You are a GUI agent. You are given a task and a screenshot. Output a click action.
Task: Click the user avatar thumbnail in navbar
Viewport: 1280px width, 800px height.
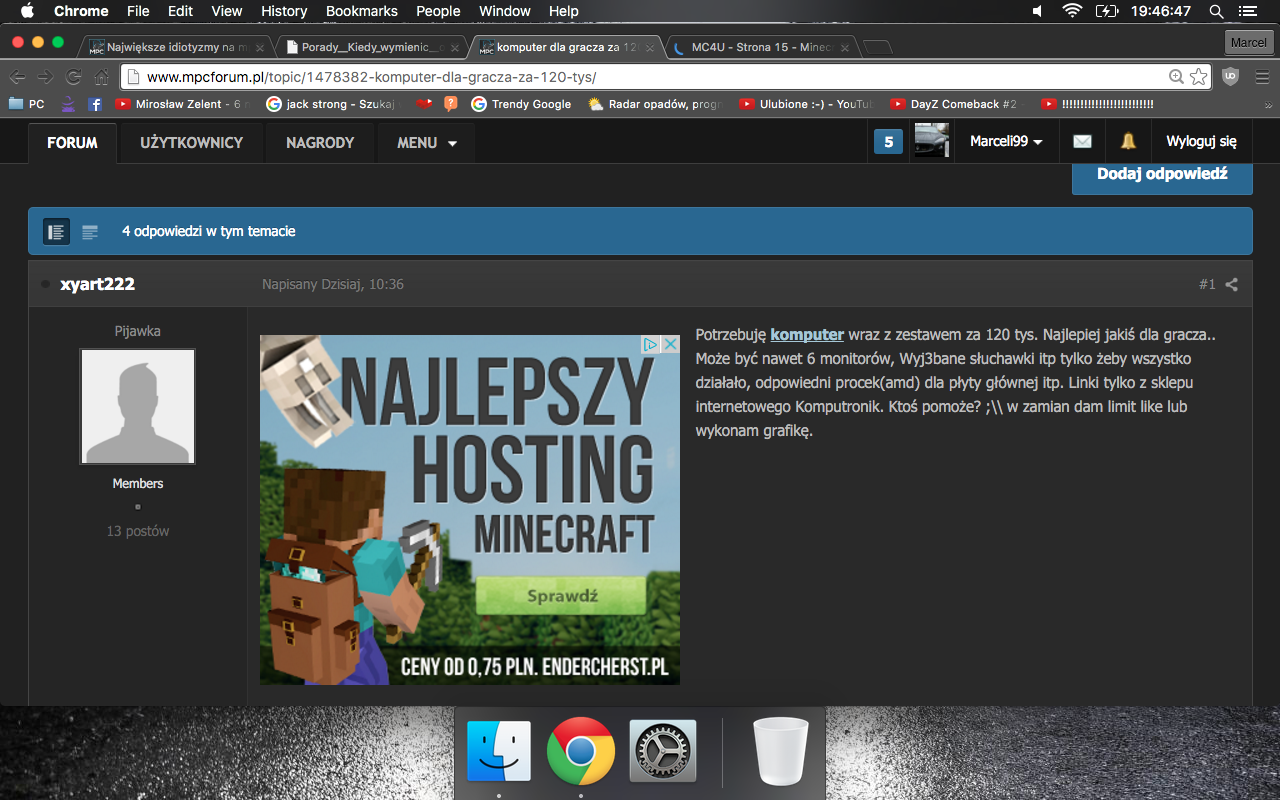932,141
